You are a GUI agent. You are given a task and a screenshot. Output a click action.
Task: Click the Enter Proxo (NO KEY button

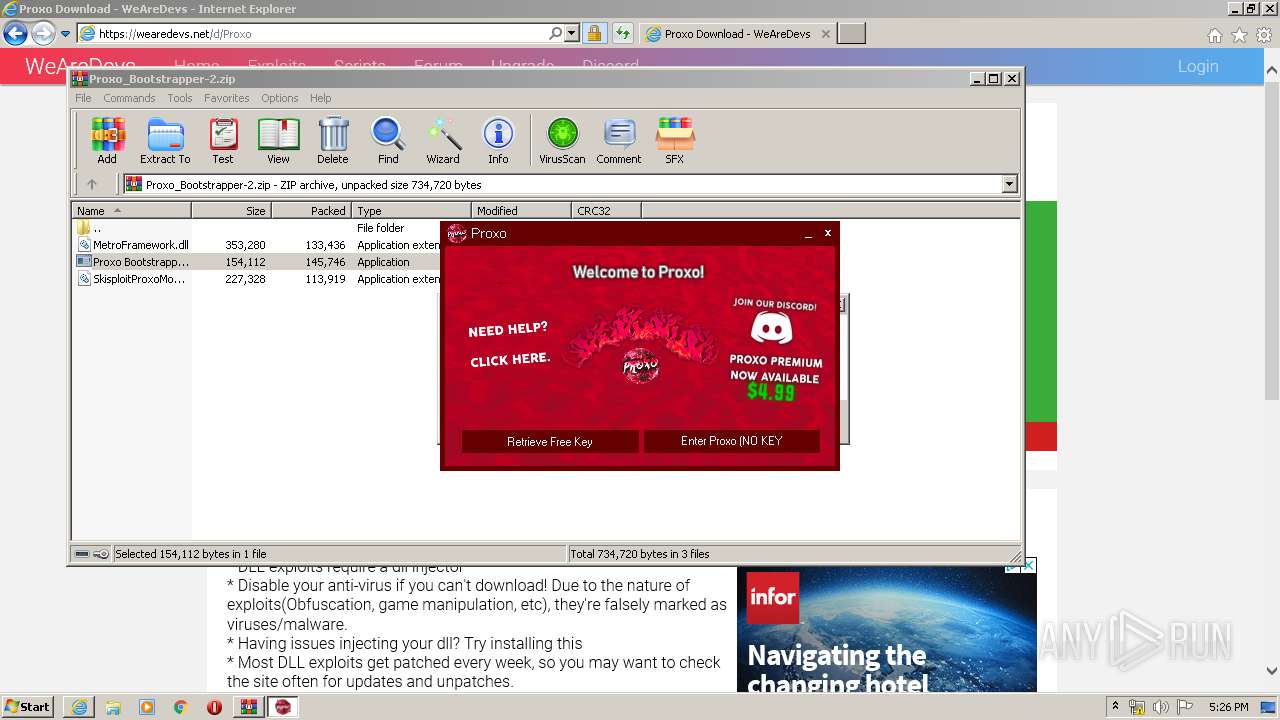732,441
